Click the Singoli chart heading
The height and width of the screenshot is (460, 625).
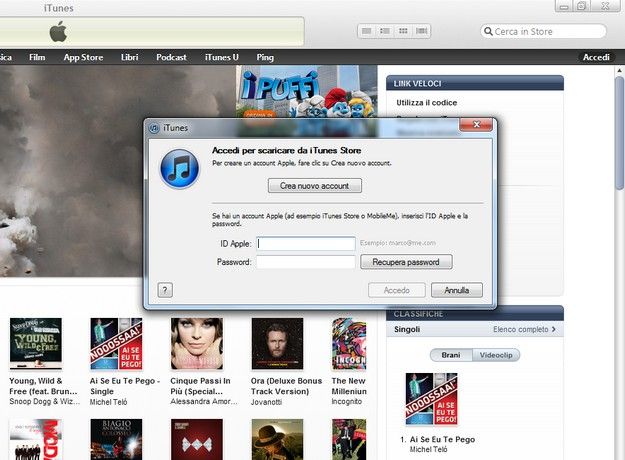[407, 329]
